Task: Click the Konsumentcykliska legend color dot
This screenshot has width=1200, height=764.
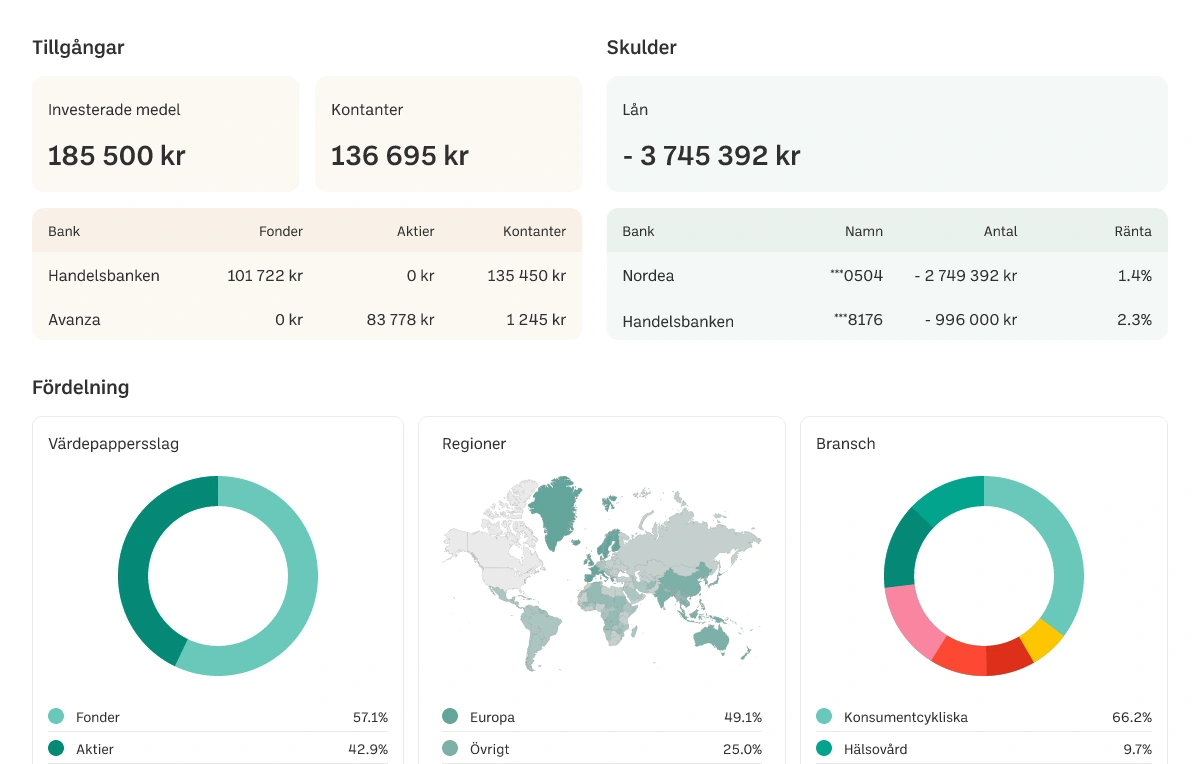Action: tap(824, 717)
